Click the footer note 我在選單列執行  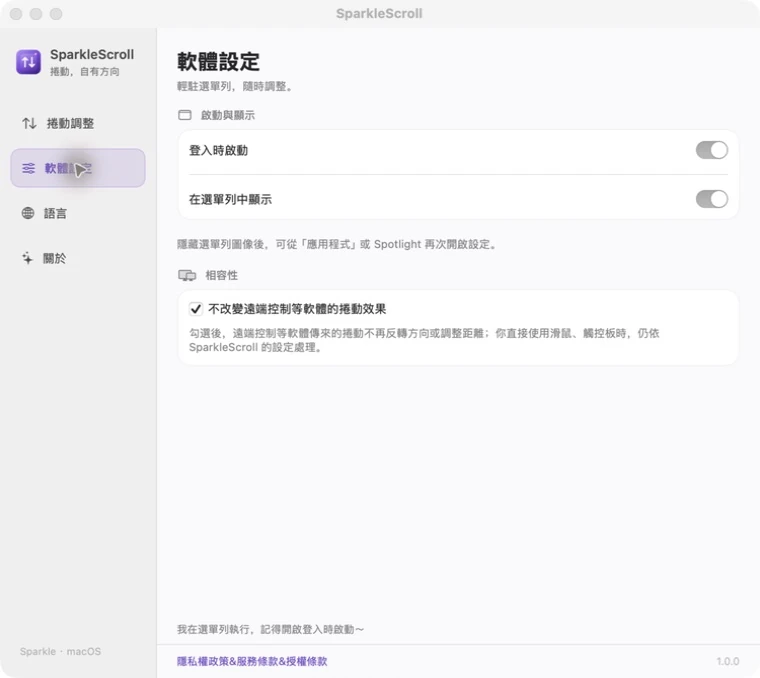(x=270, y=629)
